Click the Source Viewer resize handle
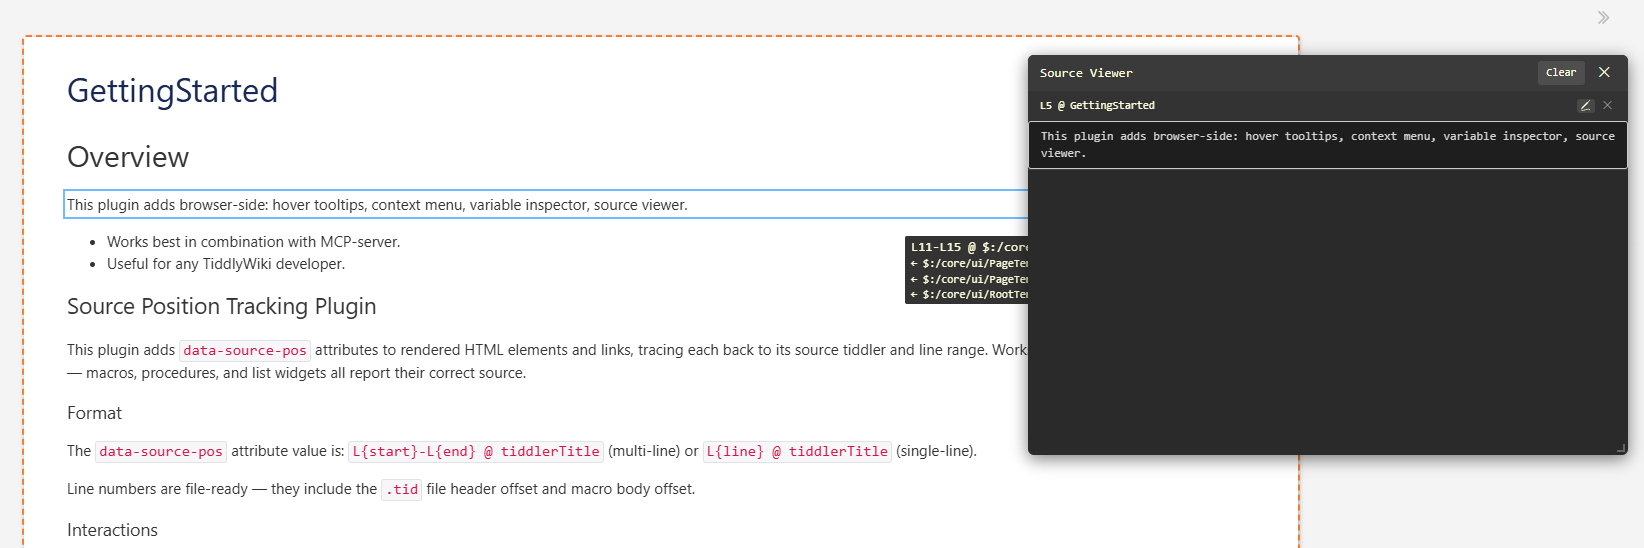This screenshot has height=548, width=1644. click(x=1621, y=448)
